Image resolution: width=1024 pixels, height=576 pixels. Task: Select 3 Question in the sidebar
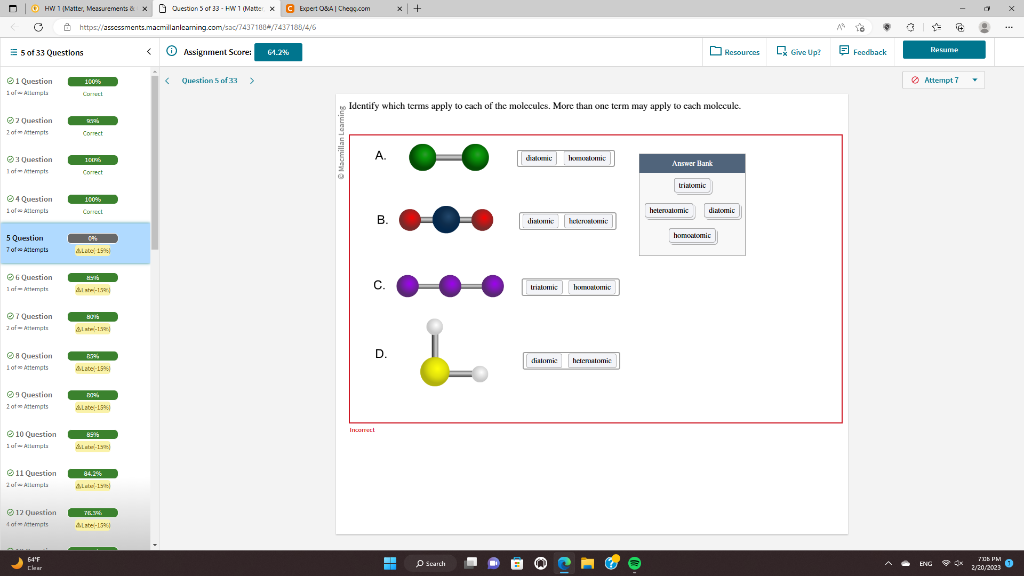pos(75,165)
